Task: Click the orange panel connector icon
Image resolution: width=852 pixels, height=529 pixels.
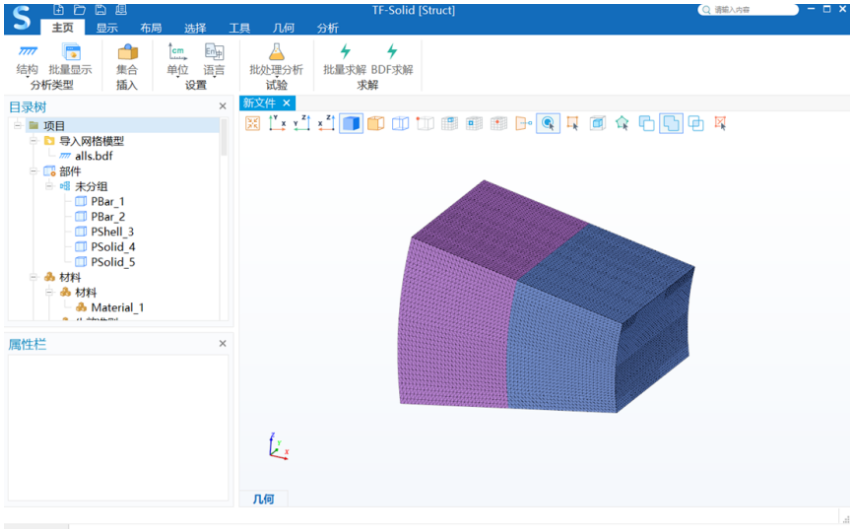Action: point(523,123)
